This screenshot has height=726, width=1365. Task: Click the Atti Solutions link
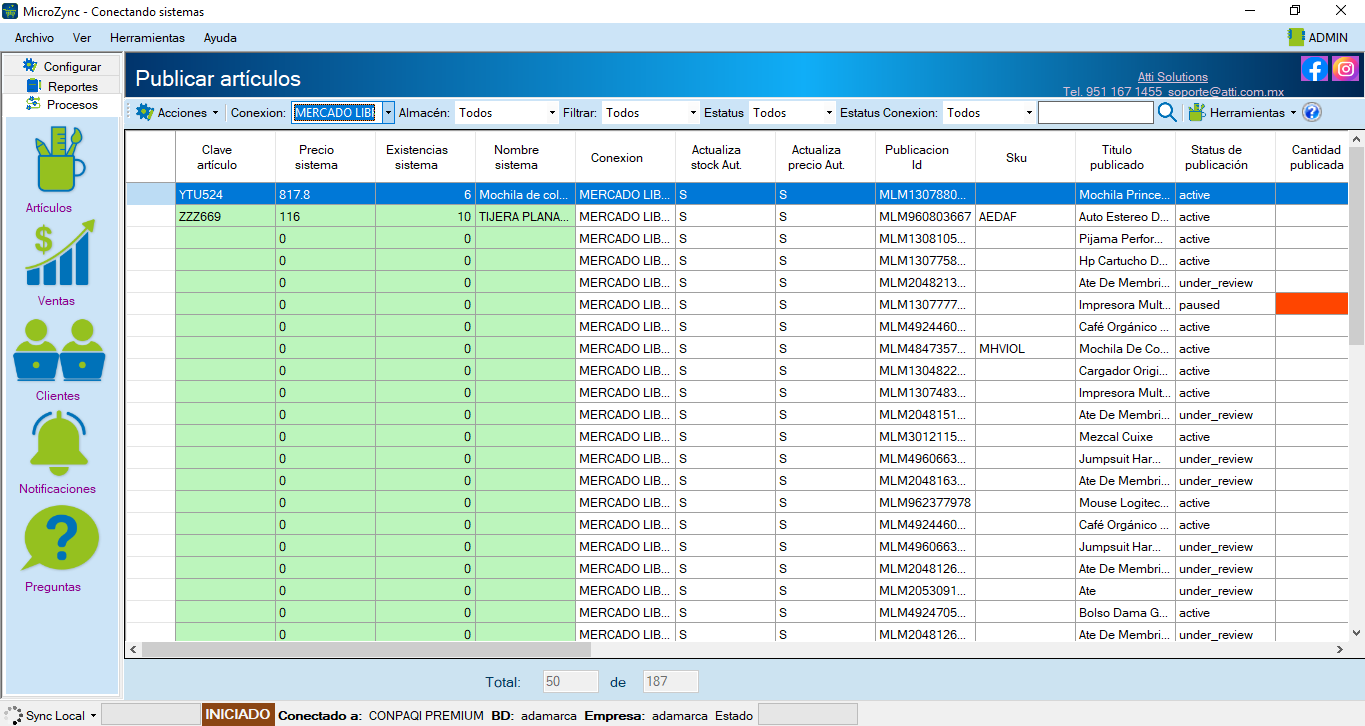point(1172,77)
